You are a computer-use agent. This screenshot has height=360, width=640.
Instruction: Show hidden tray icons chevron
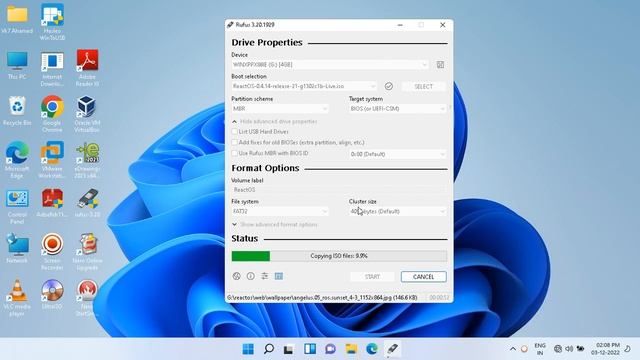coord(513,349)
